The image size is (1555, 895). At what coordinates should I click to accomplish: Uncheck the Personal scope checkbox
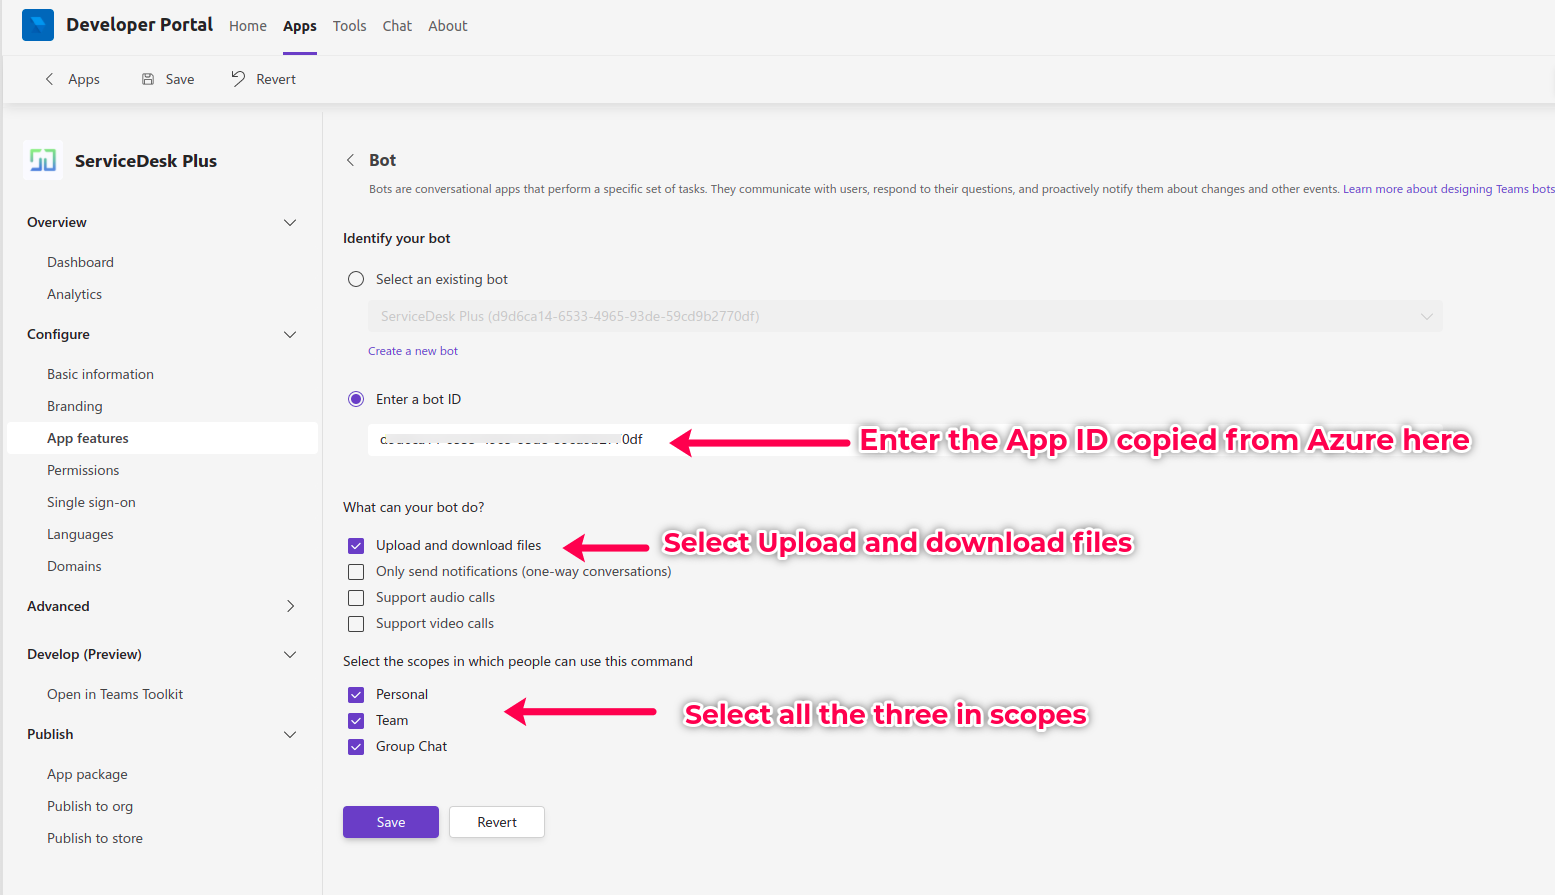356,695
